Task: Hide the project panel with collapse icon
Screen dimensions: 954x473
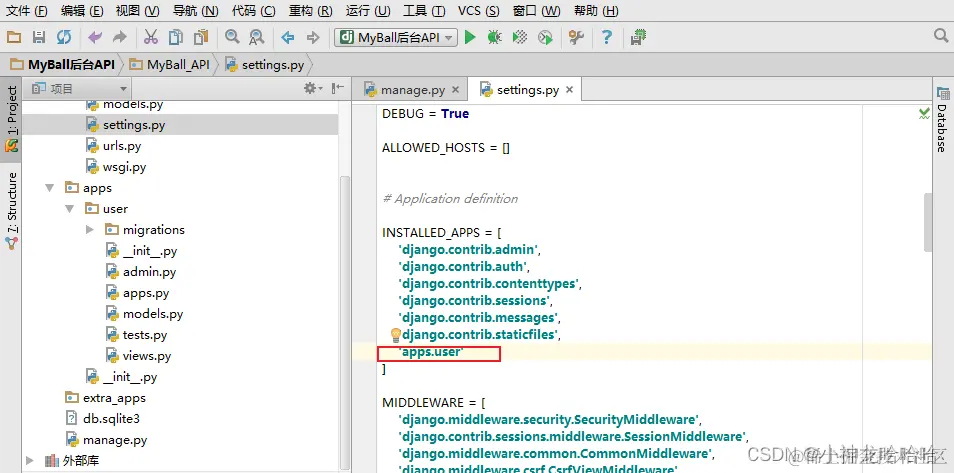Action: point(338,88)
